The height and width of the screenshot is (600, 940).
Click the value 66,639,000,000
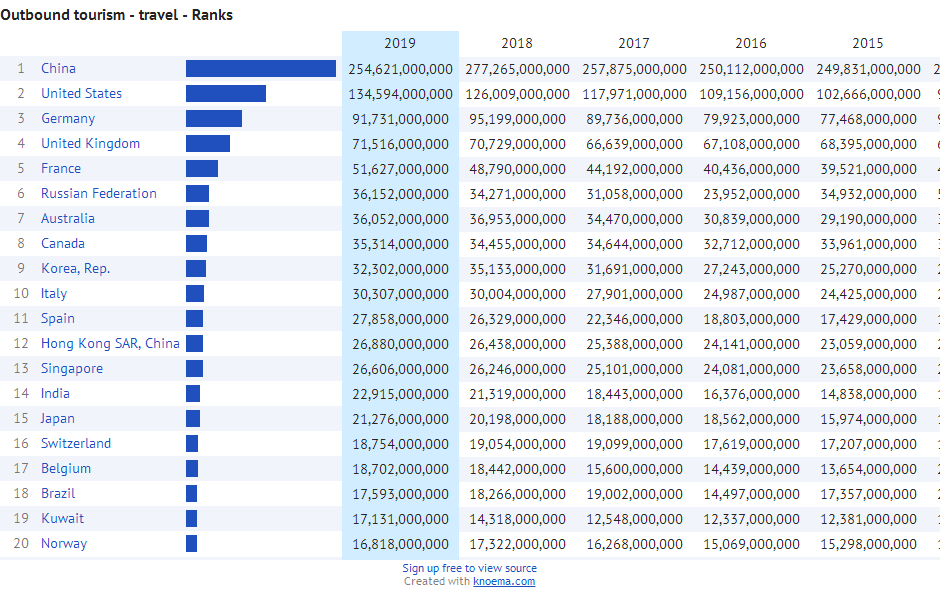(x=634, y=144)
